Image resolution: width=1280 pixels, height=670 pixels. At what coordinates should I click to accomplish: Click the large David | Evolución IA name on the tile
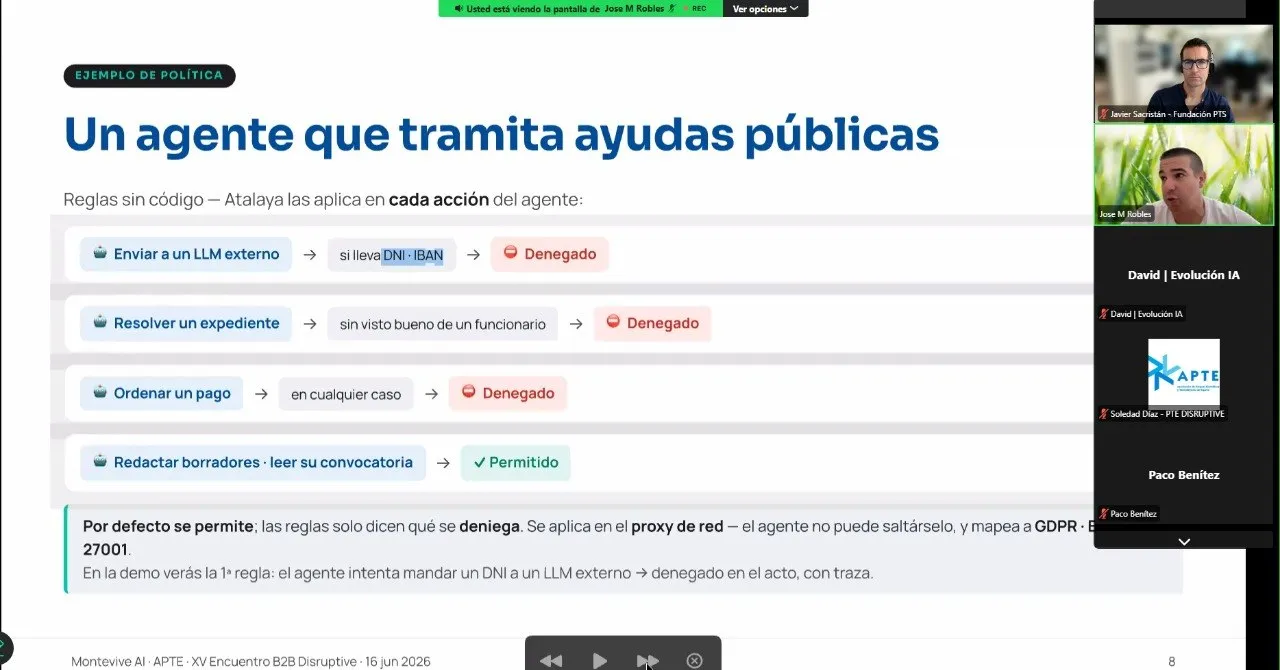click(1184, 275)
